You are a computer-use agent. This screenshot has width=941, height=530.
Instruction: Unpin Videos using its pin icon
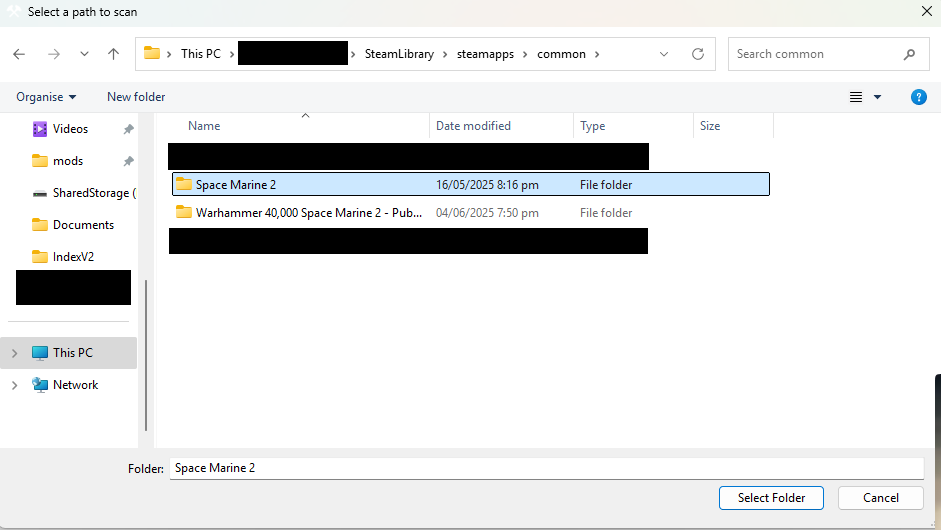[128, 129]
